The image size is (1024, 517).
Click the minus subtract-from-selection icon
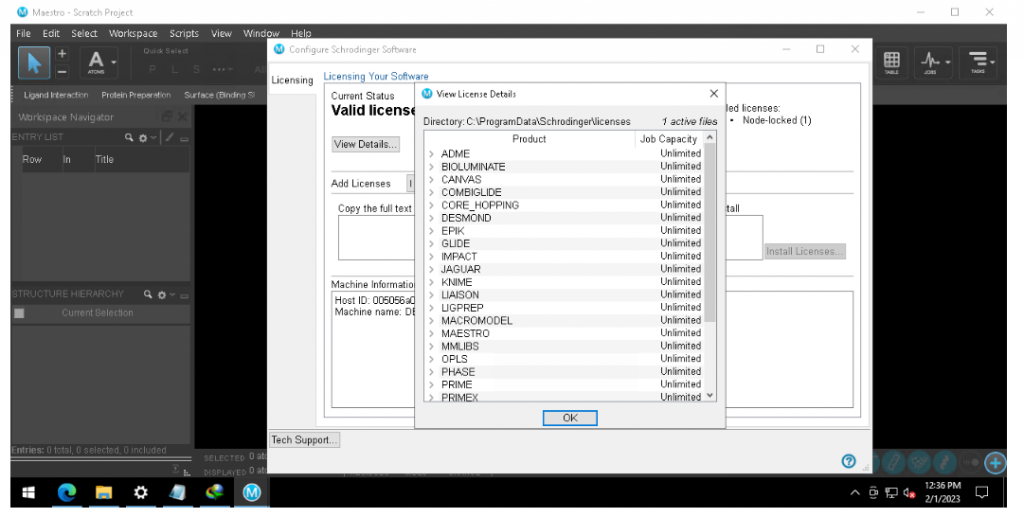click(x=62, y=71)
